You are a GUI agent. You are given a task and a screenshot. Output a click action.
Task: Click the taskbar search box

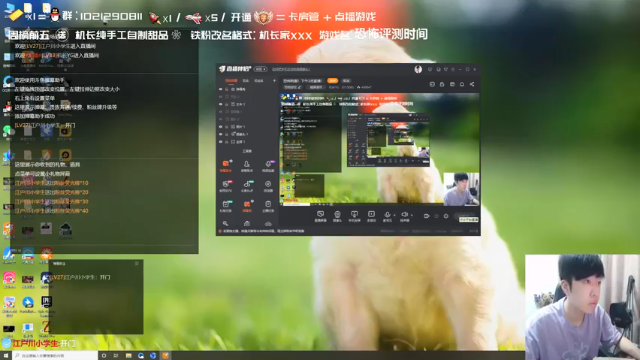(55, 356)
